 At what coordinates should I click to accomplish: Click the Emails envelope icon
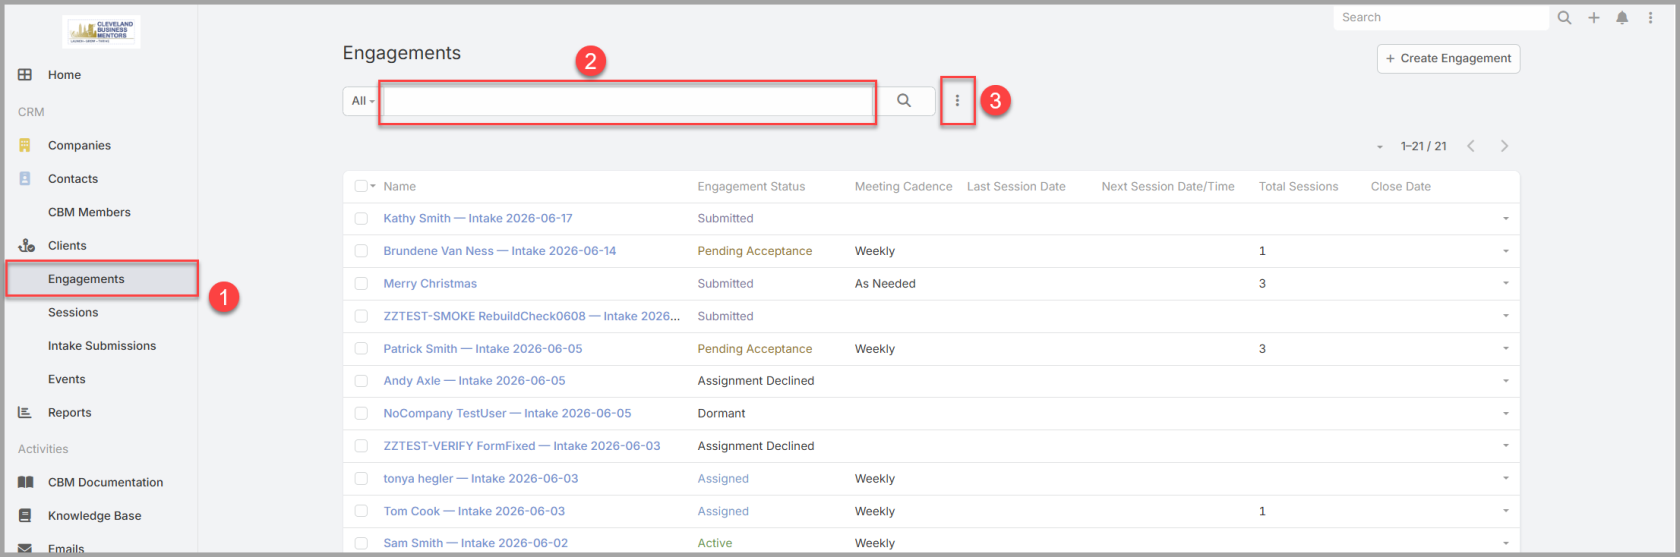(25, 549)
